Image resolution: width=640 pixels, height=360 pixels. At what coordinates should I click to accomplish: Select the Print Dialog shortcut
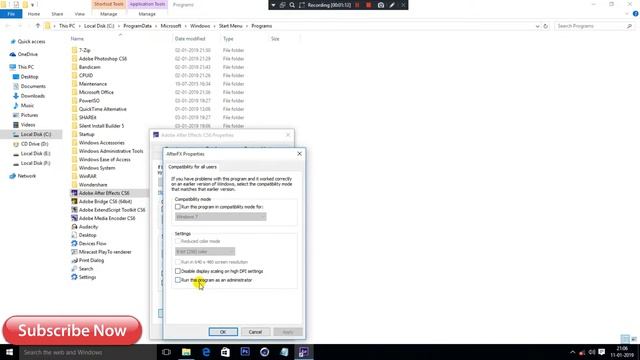[91, 260]
